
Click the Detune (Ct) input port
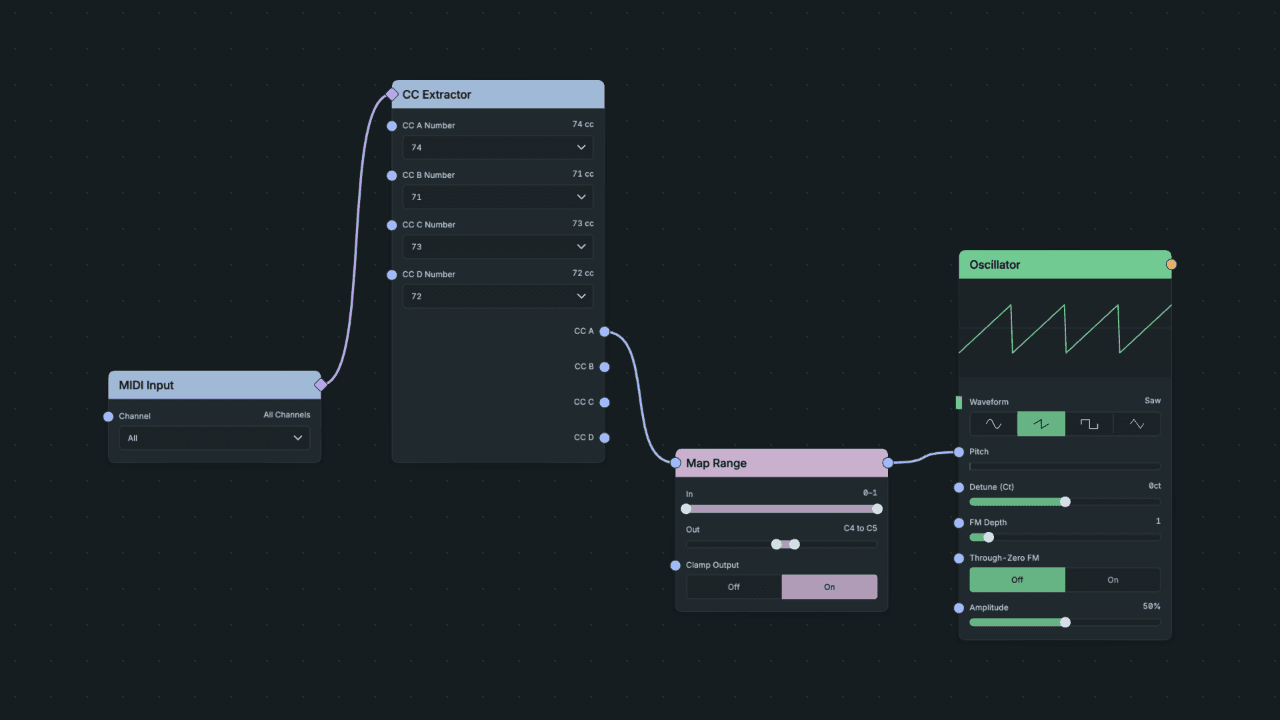point(960,487)
